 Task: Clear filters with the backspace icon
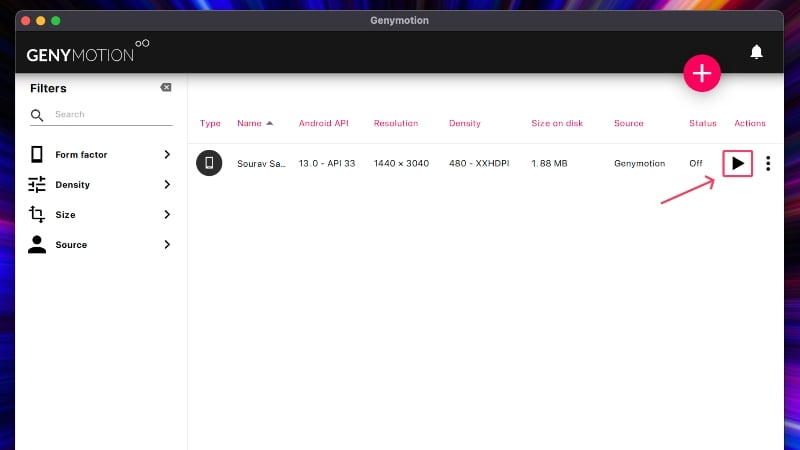pyautogui.click(x=166, y=87)
